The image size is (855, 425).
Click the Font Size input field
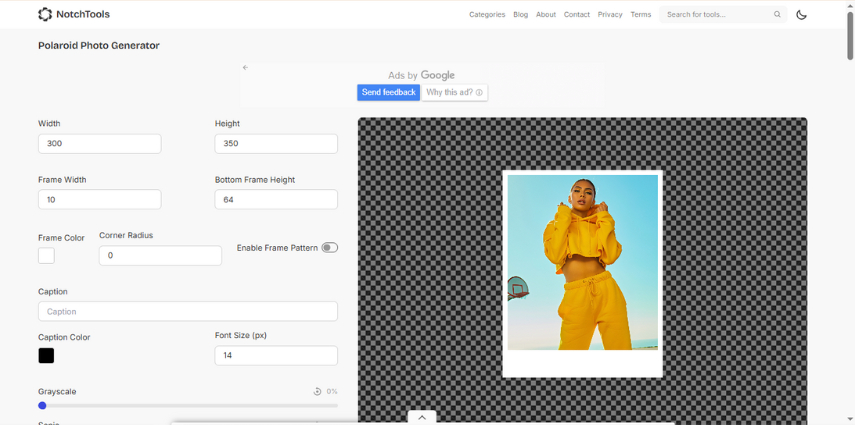click(x=276, y=355)
